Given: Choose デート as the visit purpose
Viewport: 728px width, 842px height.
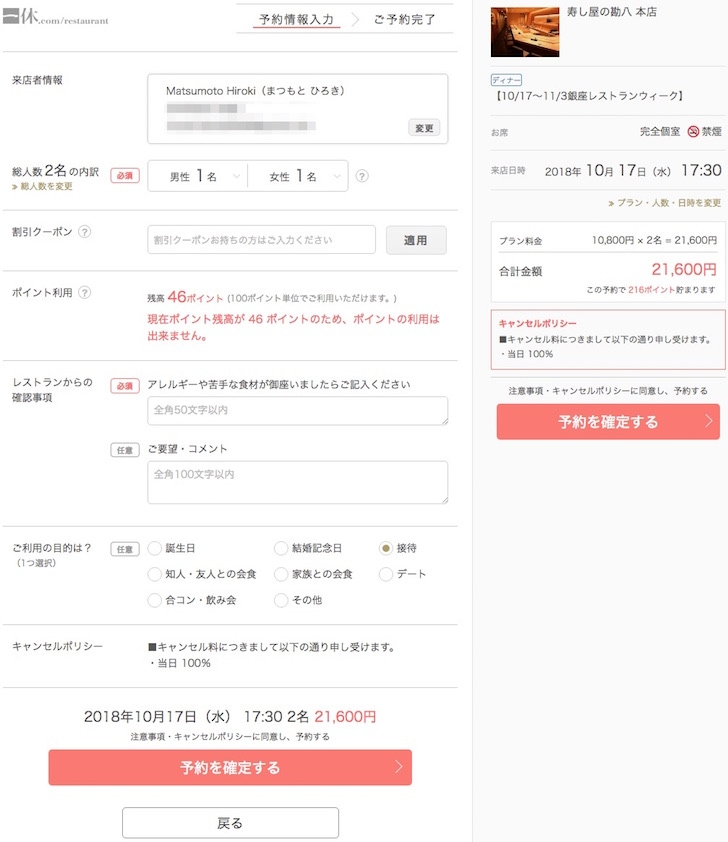Looking at the screenshot, I should (x=384, y=574).
